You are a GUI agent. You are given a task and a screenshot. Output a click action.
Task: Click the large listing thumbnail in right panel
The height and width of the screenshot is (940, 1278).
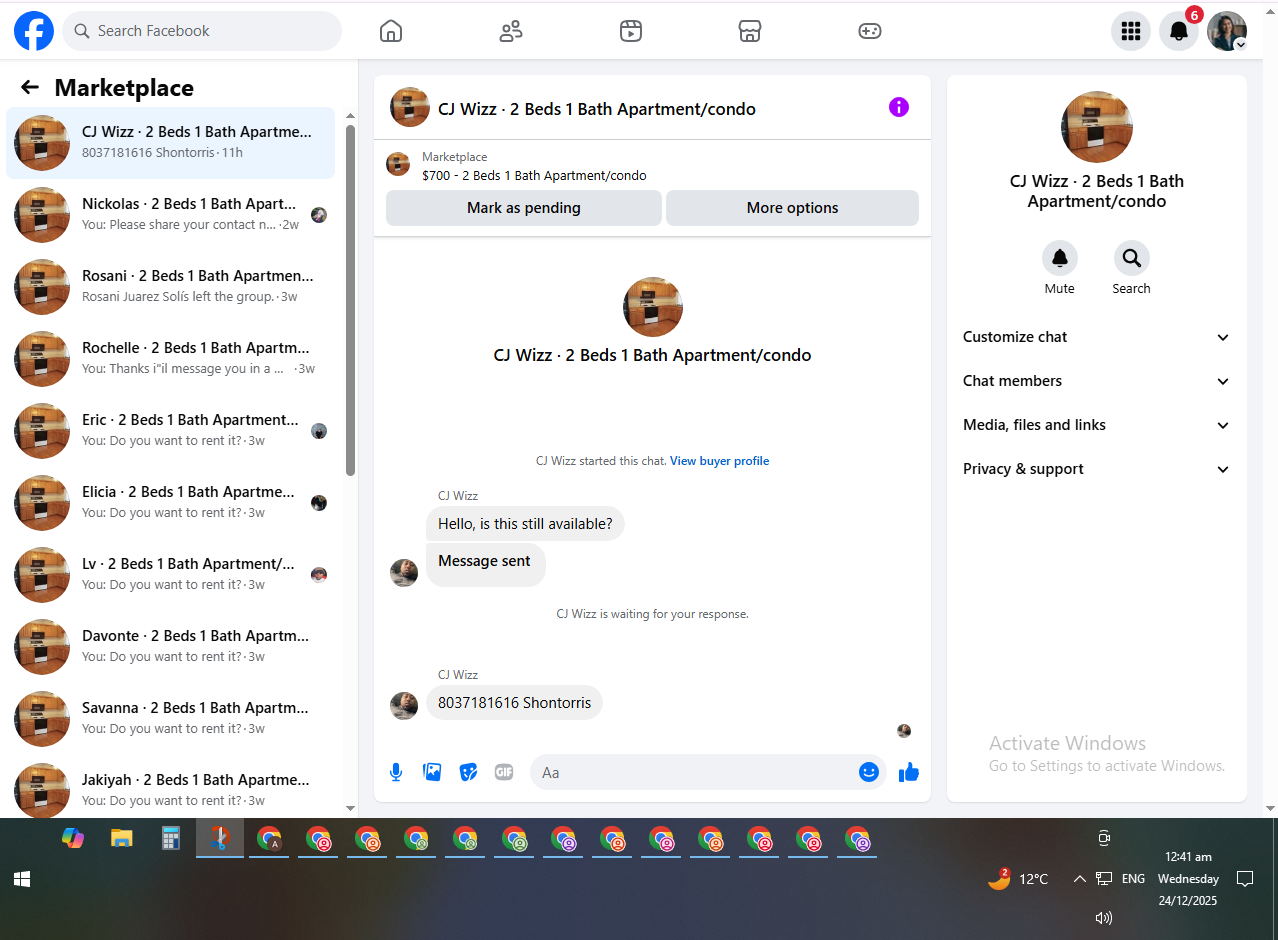[1097, 127]
